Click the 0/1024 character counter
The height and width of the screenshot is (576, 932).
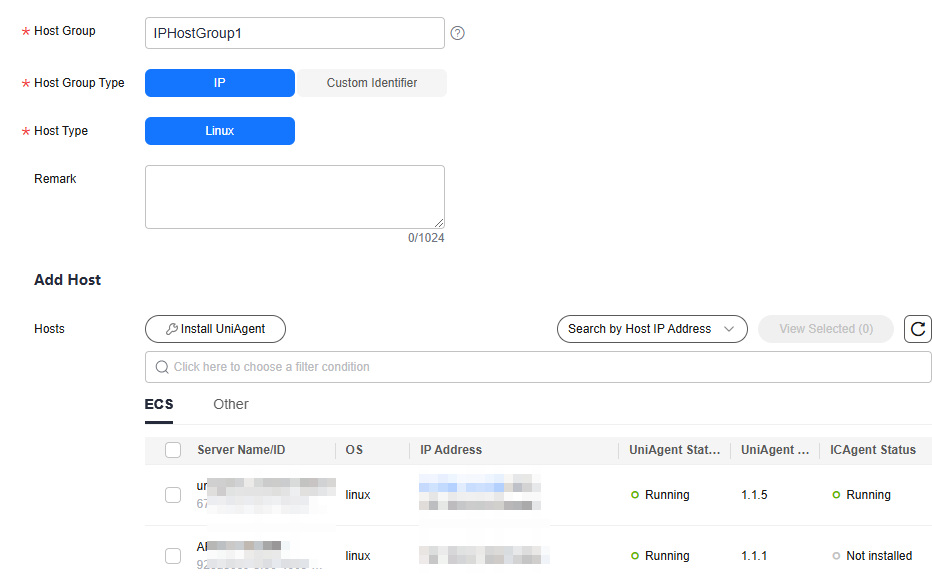click(426, 238)
